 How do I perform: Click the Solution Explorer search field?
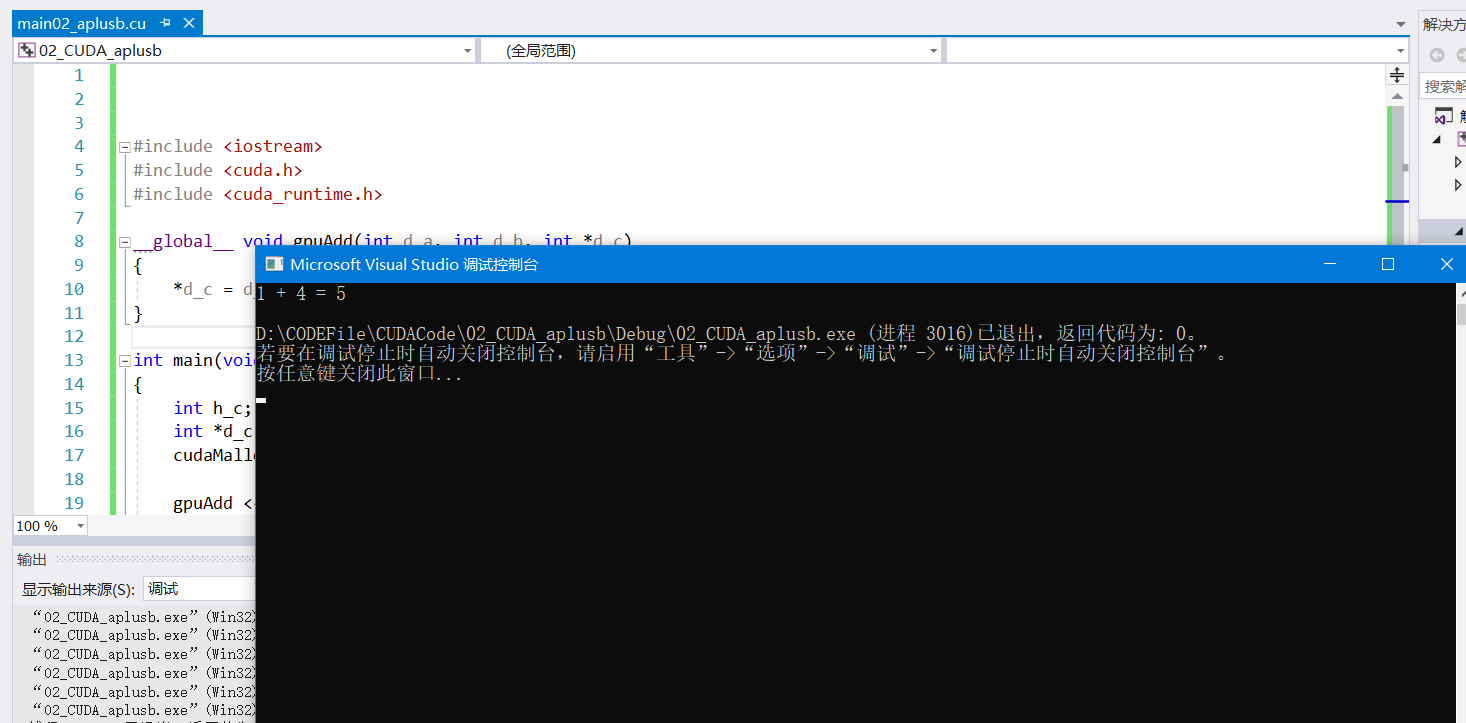pyautogui.click(x=1443, y=87)
